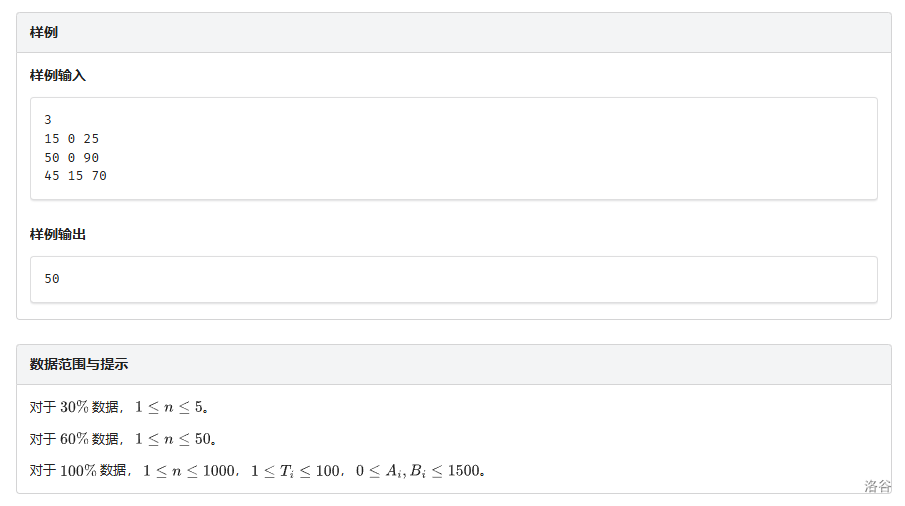This screenshot has height=506, width=905.
Task: Click the line '50 0 90'
Action: pyautogui.click(x=72, y=158)
